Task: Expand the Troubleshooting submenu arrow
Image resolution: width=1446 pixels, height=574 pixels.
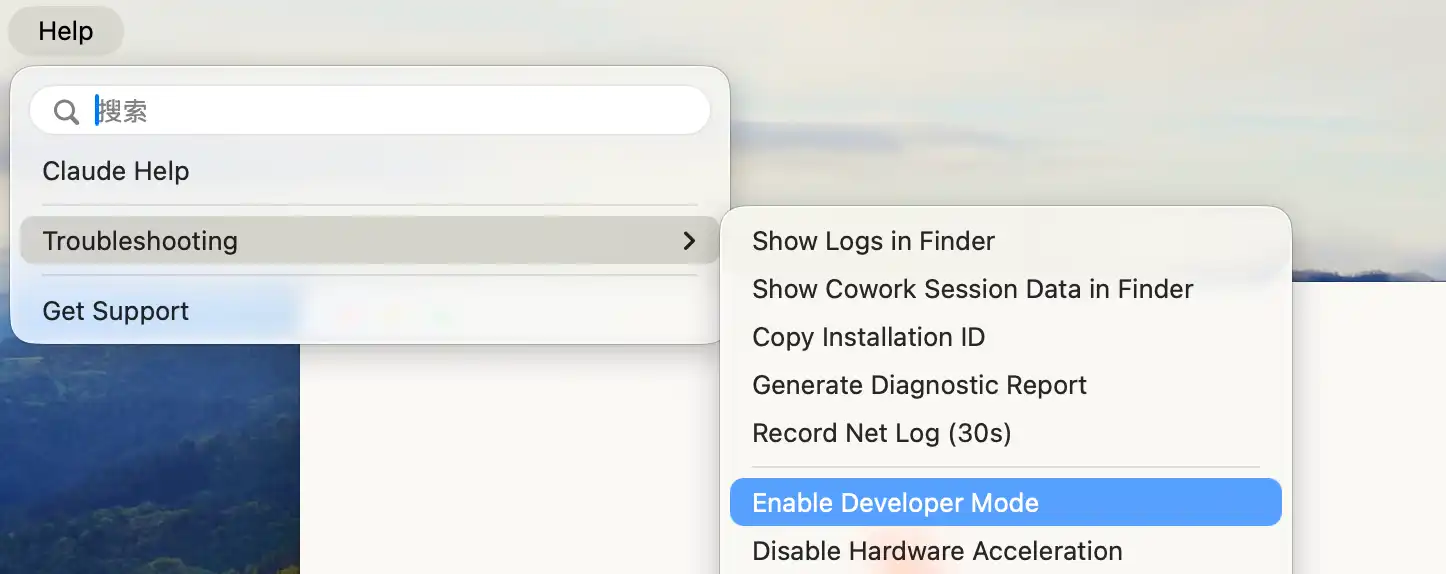Action: pos(689,241)
